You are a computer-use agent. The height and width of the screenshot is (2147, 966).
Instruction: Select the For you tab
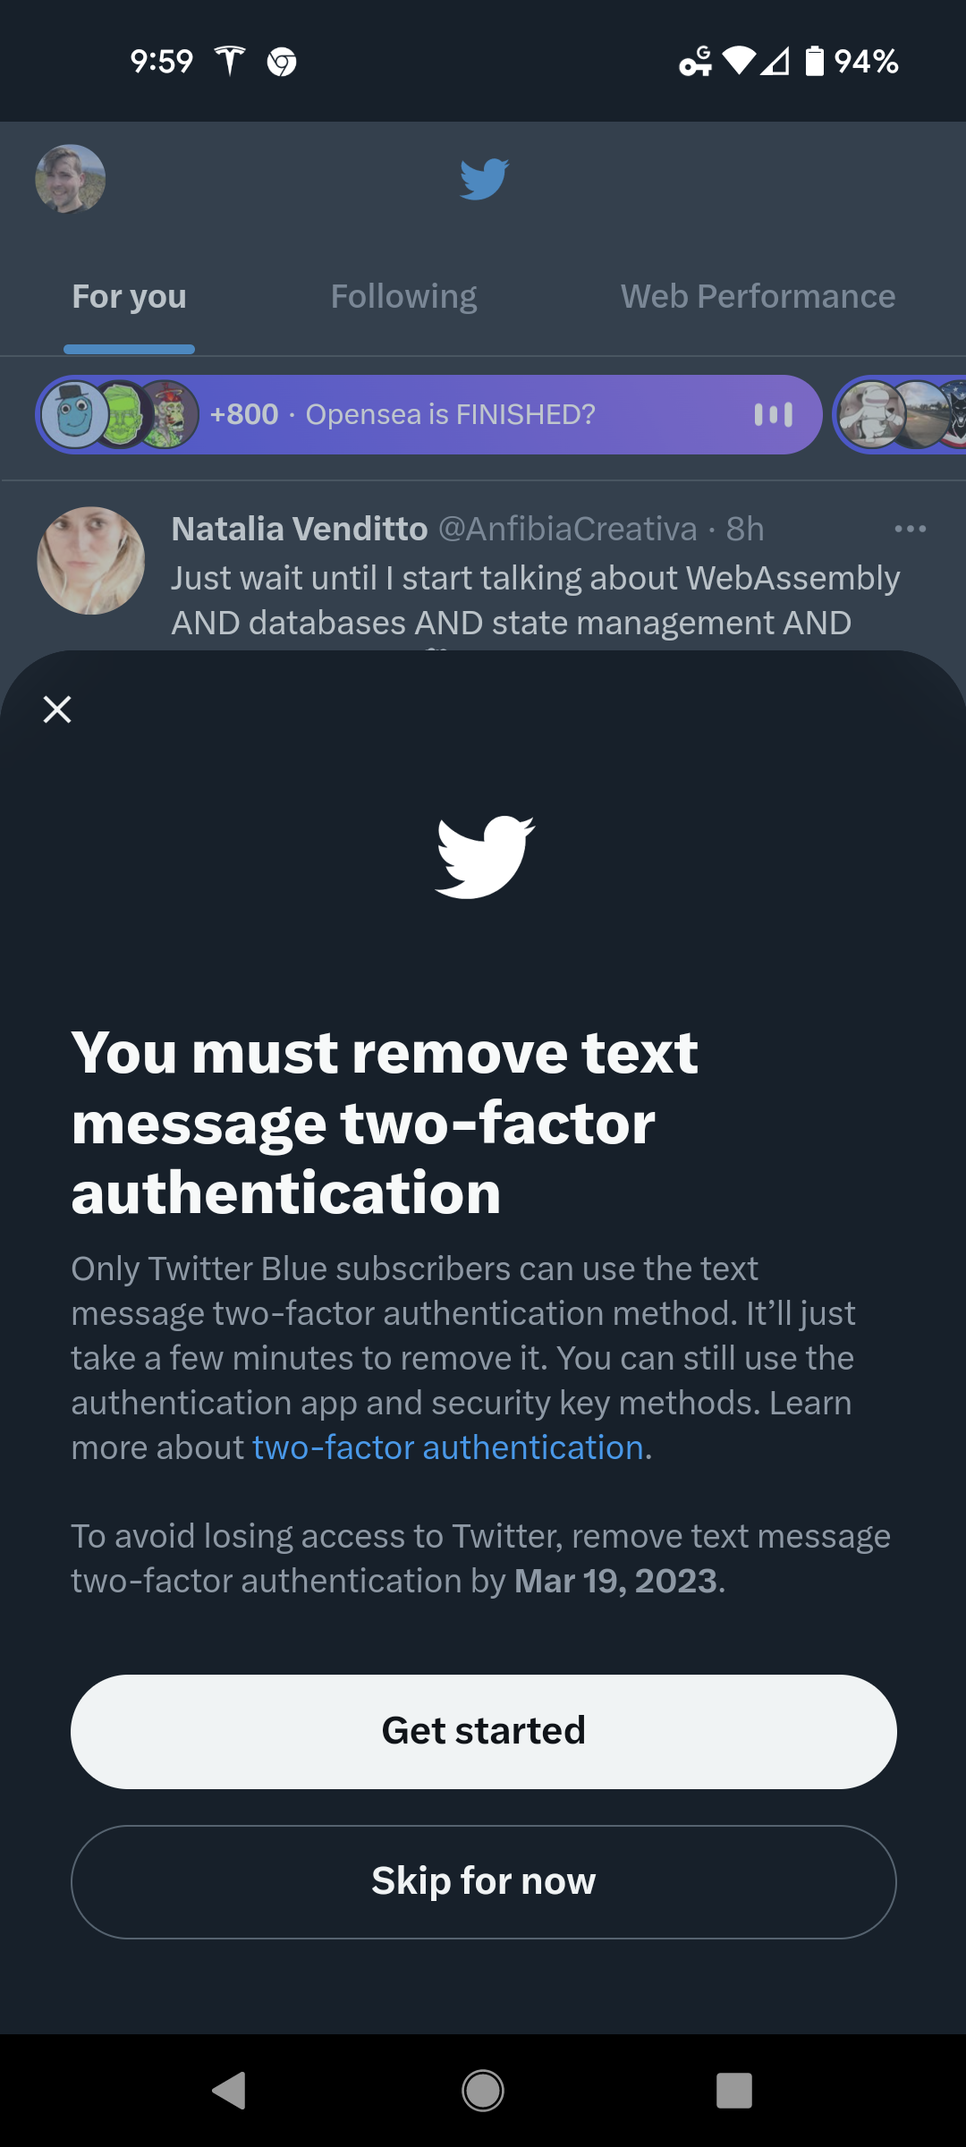tap(129, 296)
